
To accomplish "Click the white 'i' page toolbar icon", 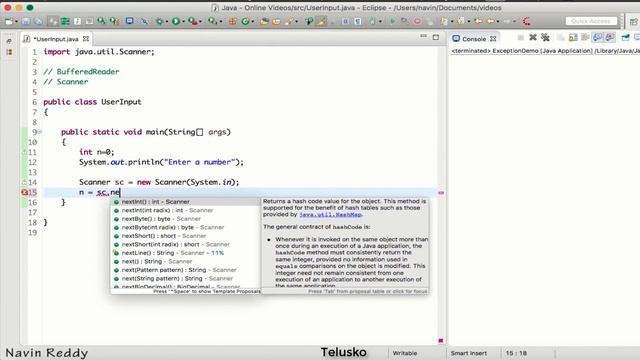I will tap(77, 21).
